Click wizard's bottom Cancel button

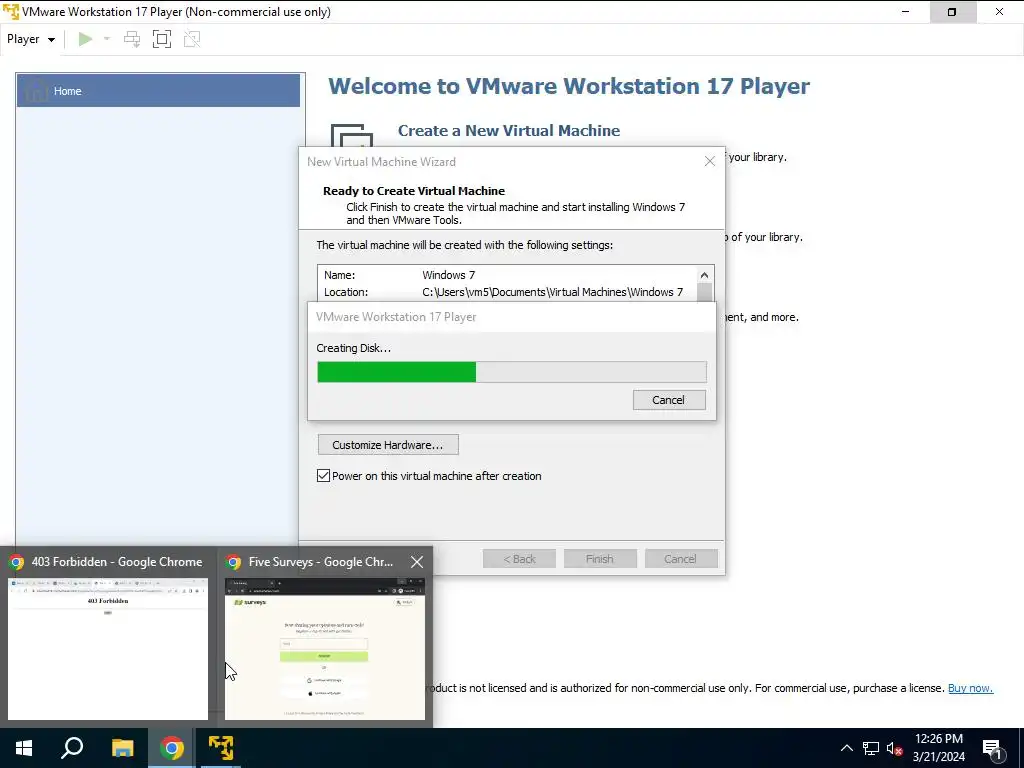(x=680, y=559)
